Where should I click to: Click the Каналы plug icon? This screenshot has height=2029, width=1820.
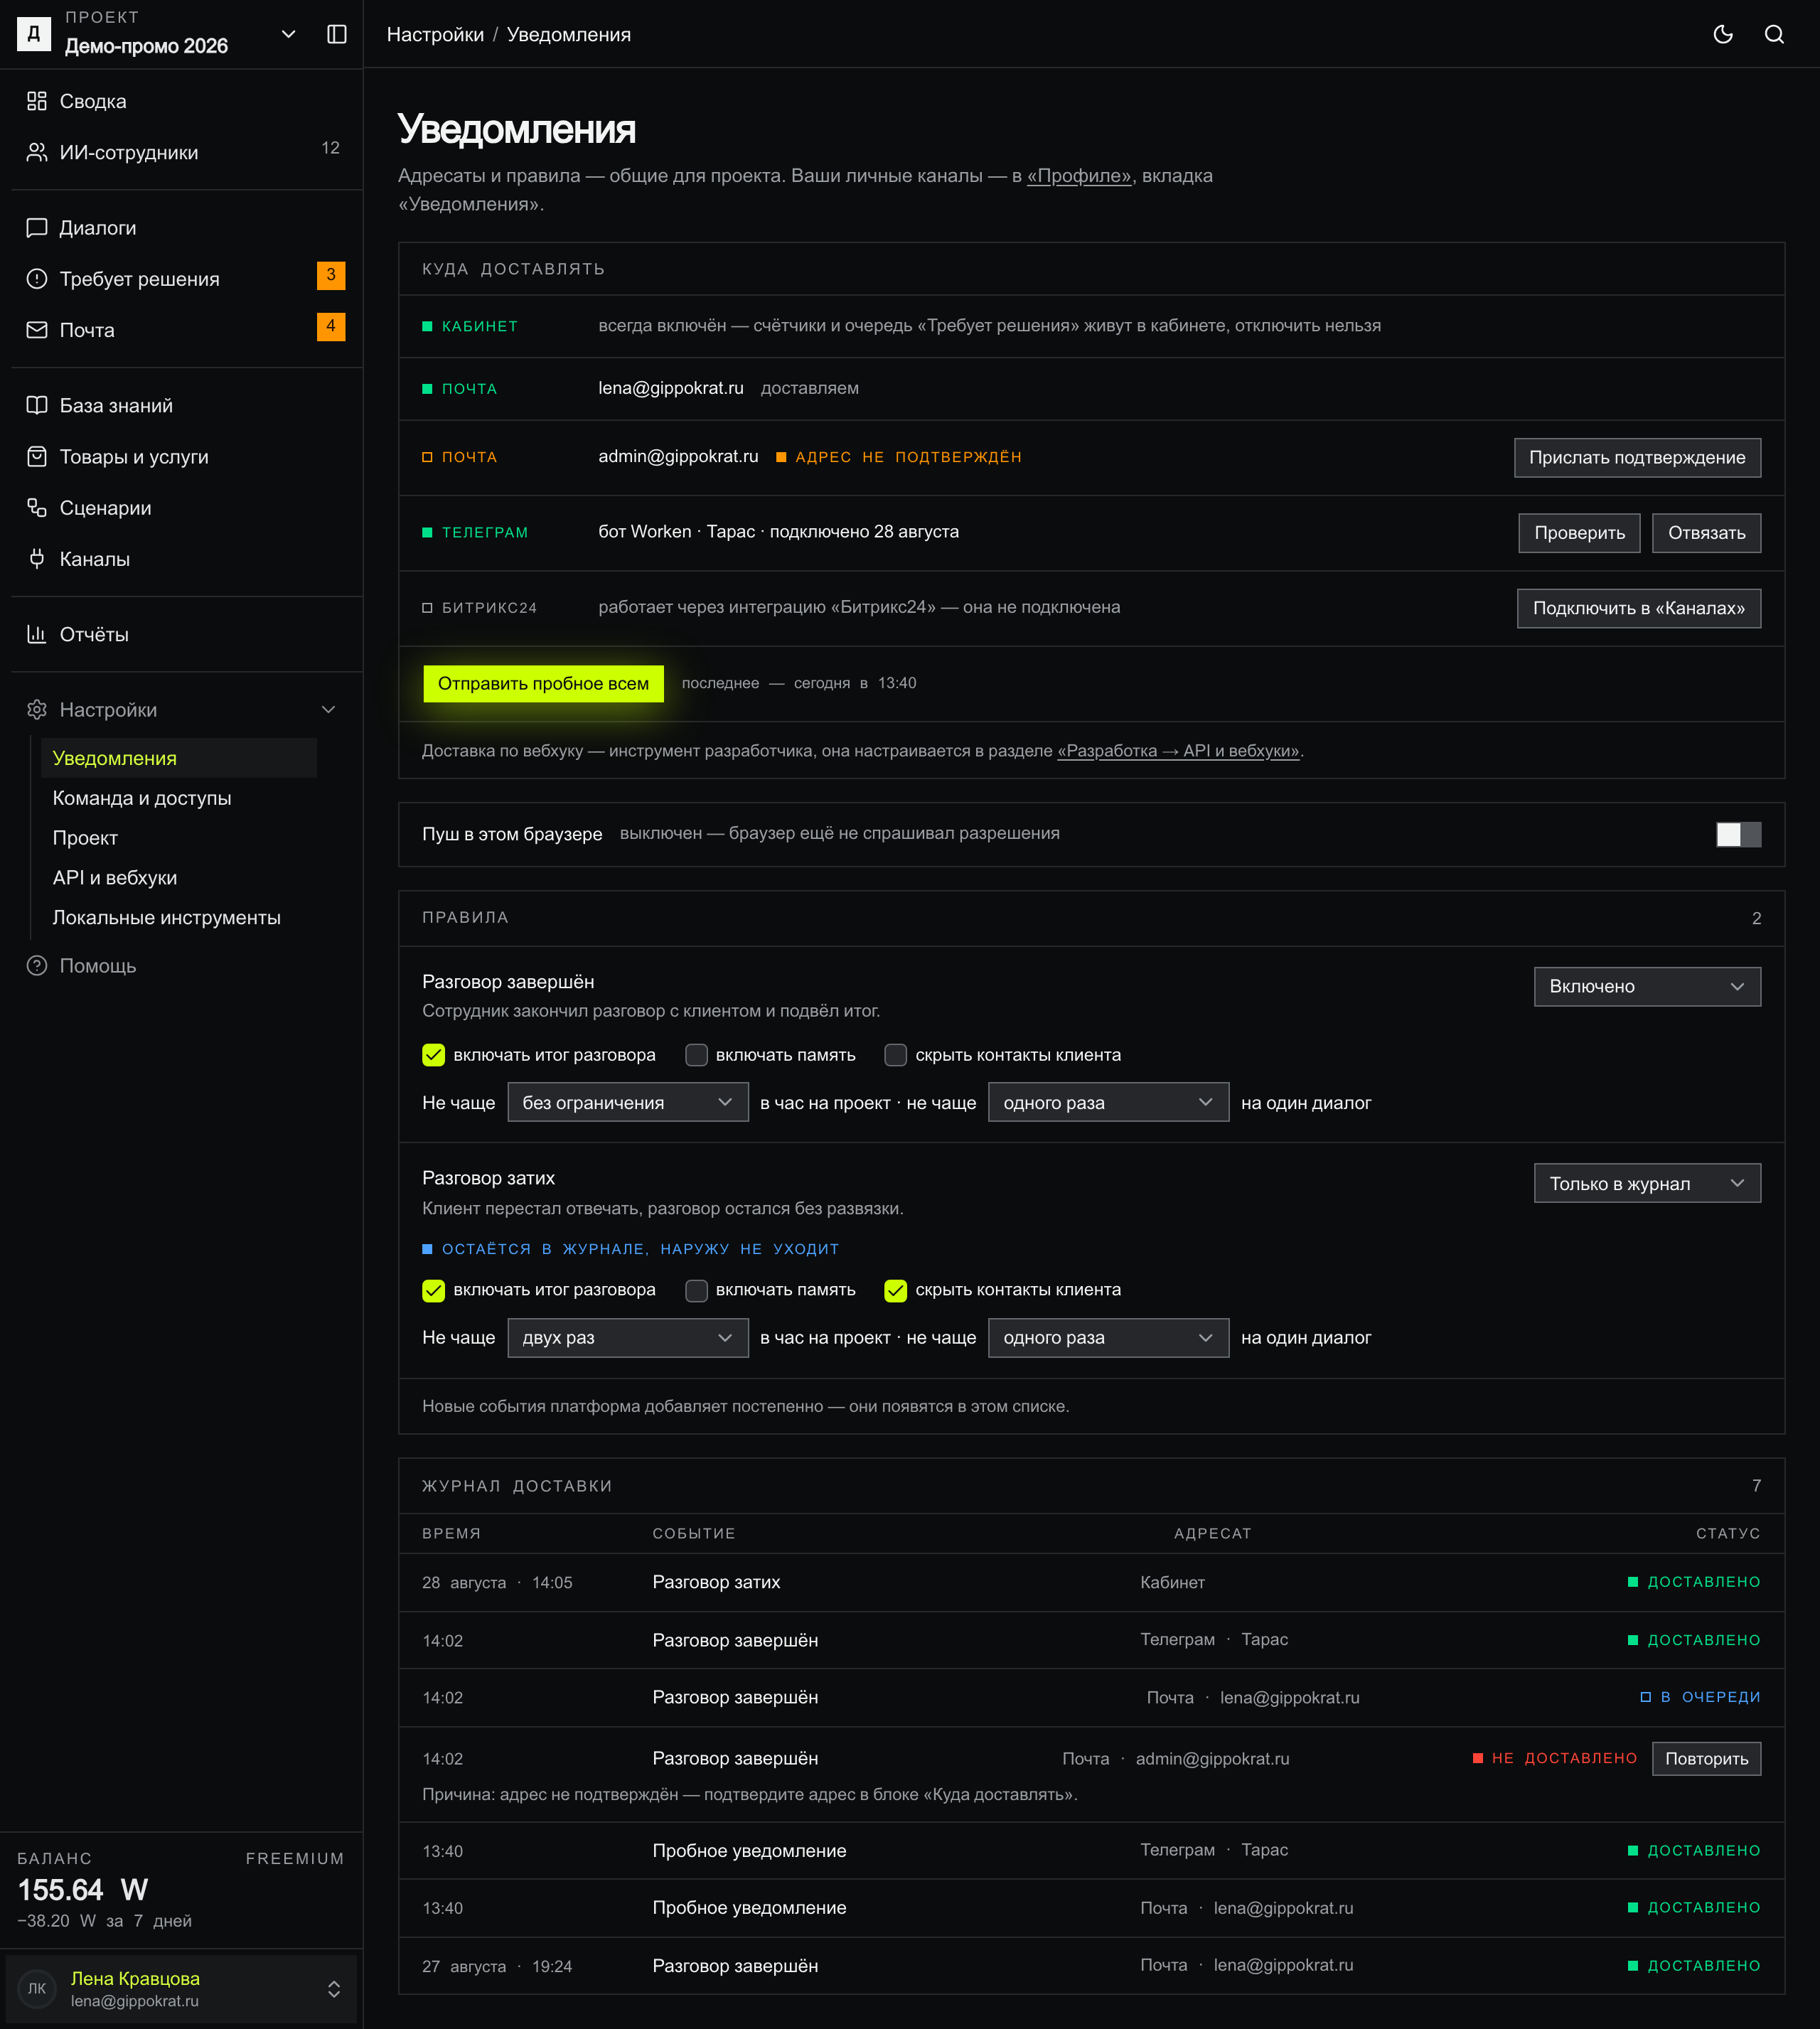(37, 559)
